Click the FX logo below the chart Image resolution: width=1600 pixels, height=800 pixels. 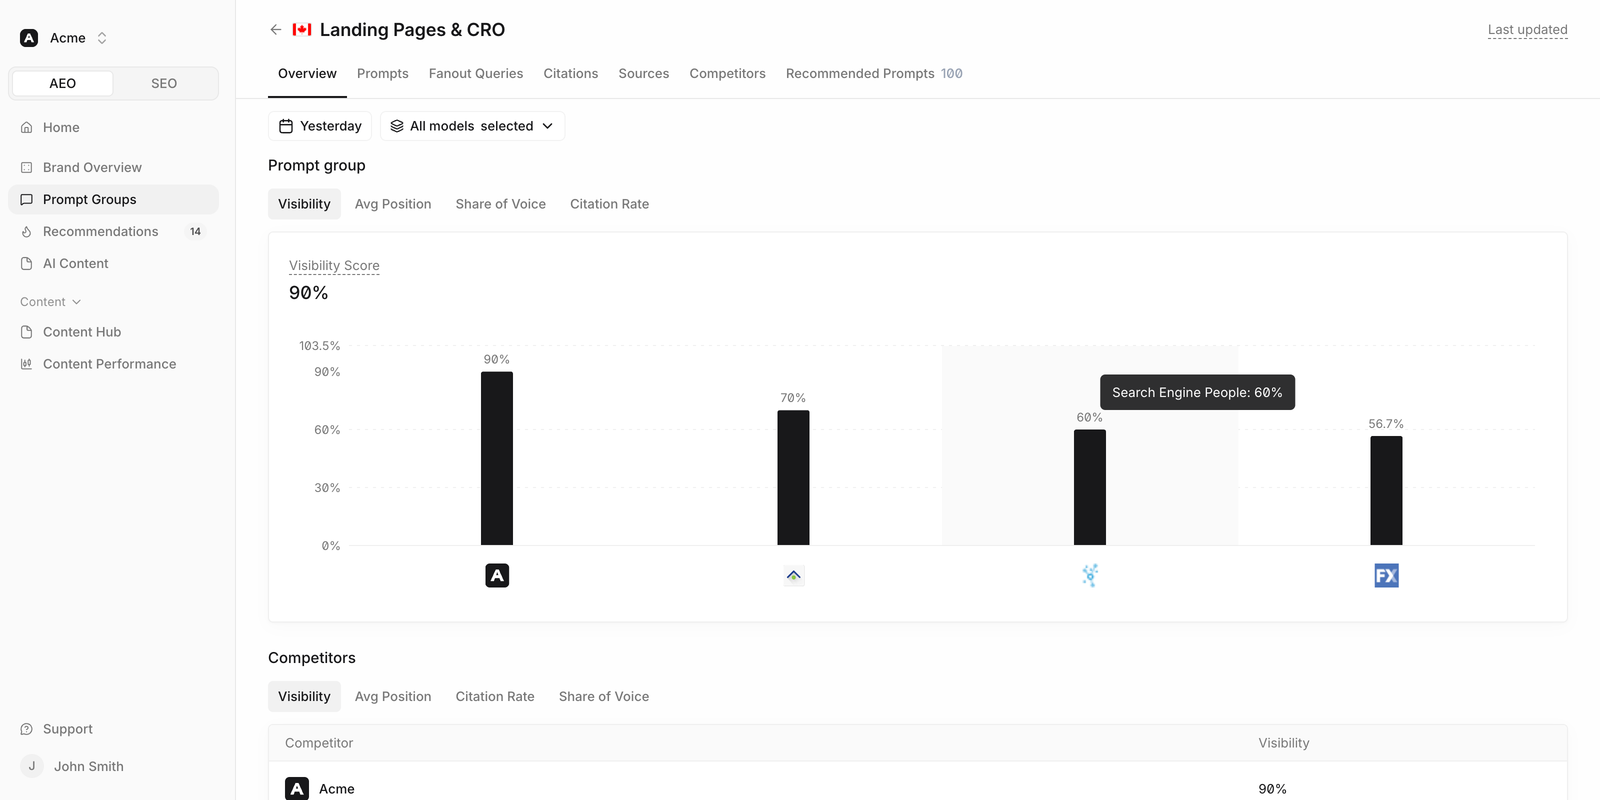tap(1386, 575)
